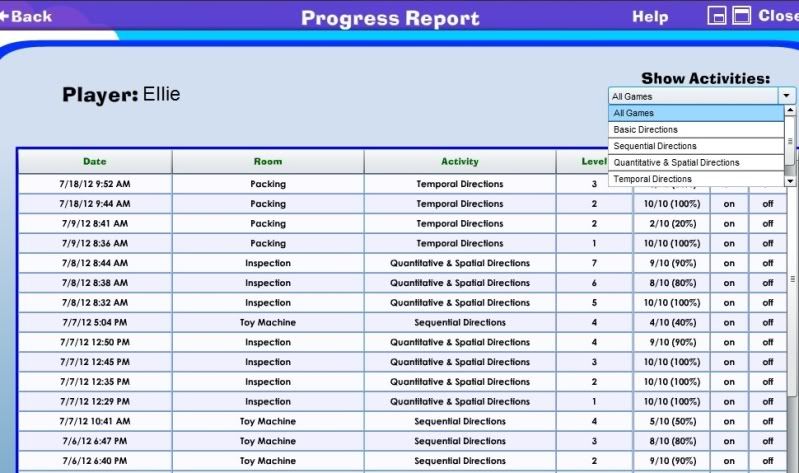Click the minimize window icon in header
This screenshot has width=799, height=473.
click(x=716, y=16)
